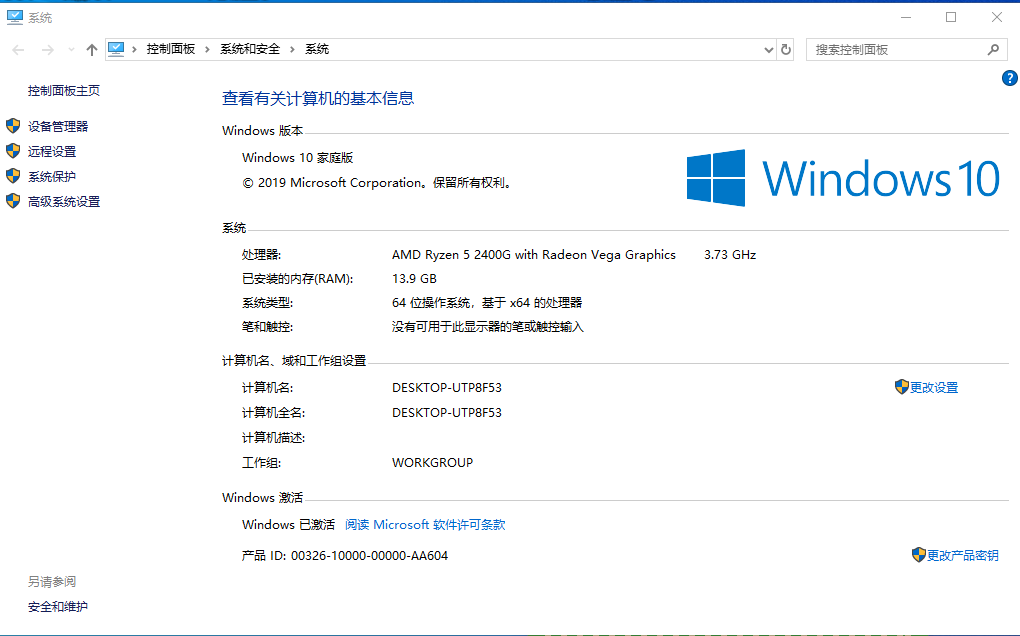Expand the back-history chevron beside navigation arrows
1020x636 pixels.
coord(70,48)
